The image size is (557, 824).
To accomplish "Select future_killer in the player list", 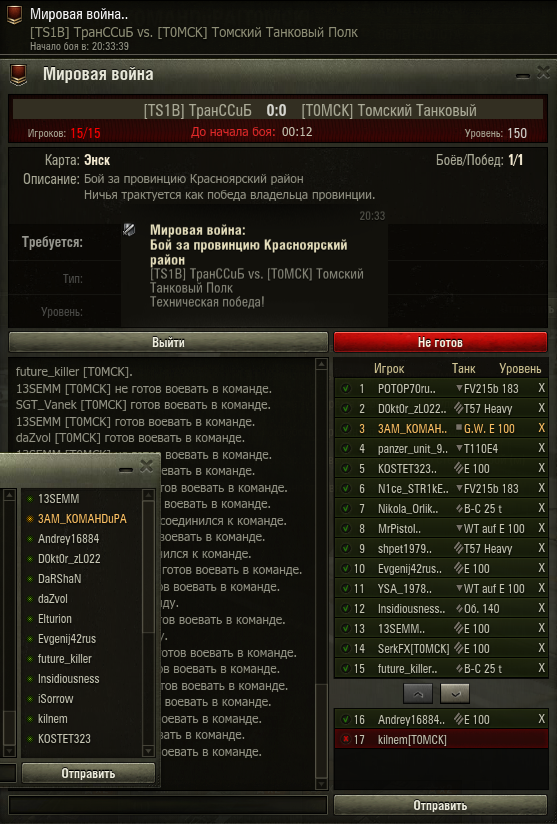I will (65, 658).
